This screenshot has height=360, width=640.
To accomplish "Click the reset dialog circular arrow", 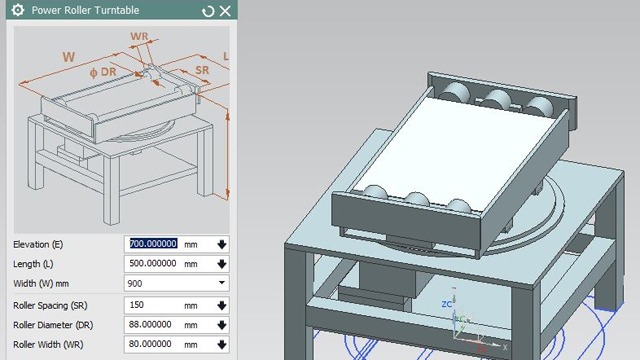I will pos(208,11).
